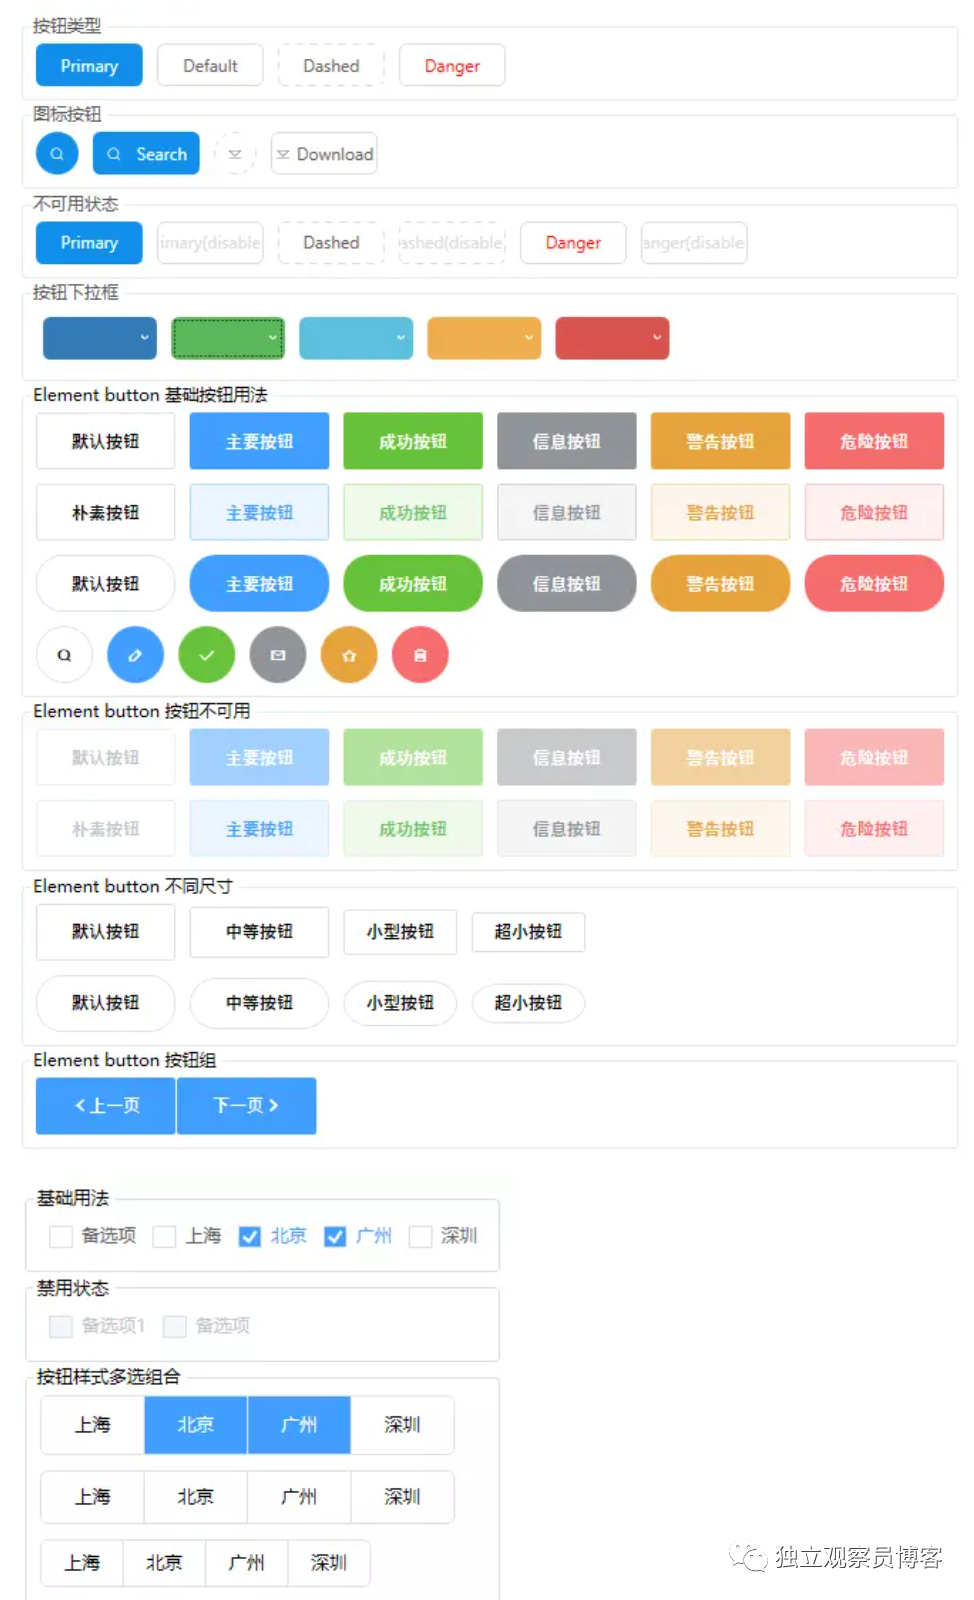Click the 上一页 previous page button

pyautogui.click(x=106, y=1105)
